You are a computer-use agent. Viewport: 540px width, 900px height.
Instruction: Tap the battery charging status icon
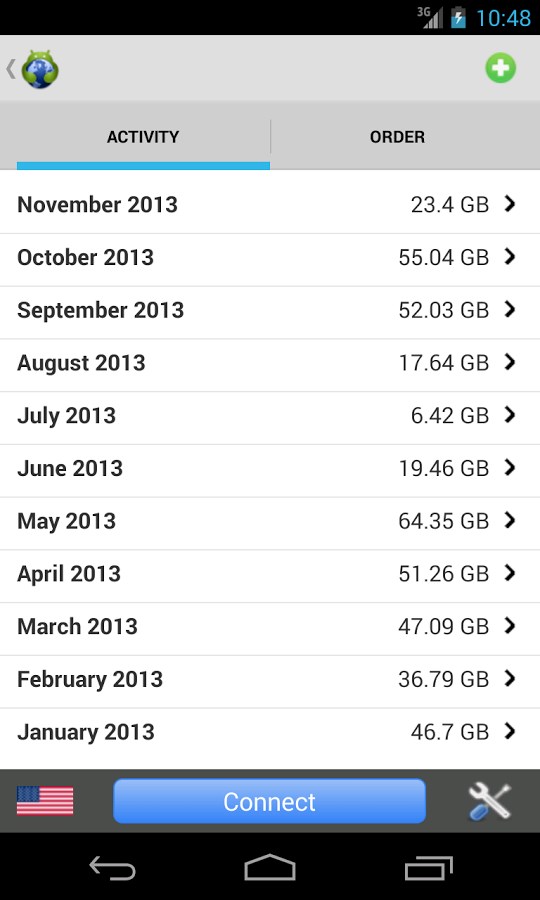[x=458, y=18]
